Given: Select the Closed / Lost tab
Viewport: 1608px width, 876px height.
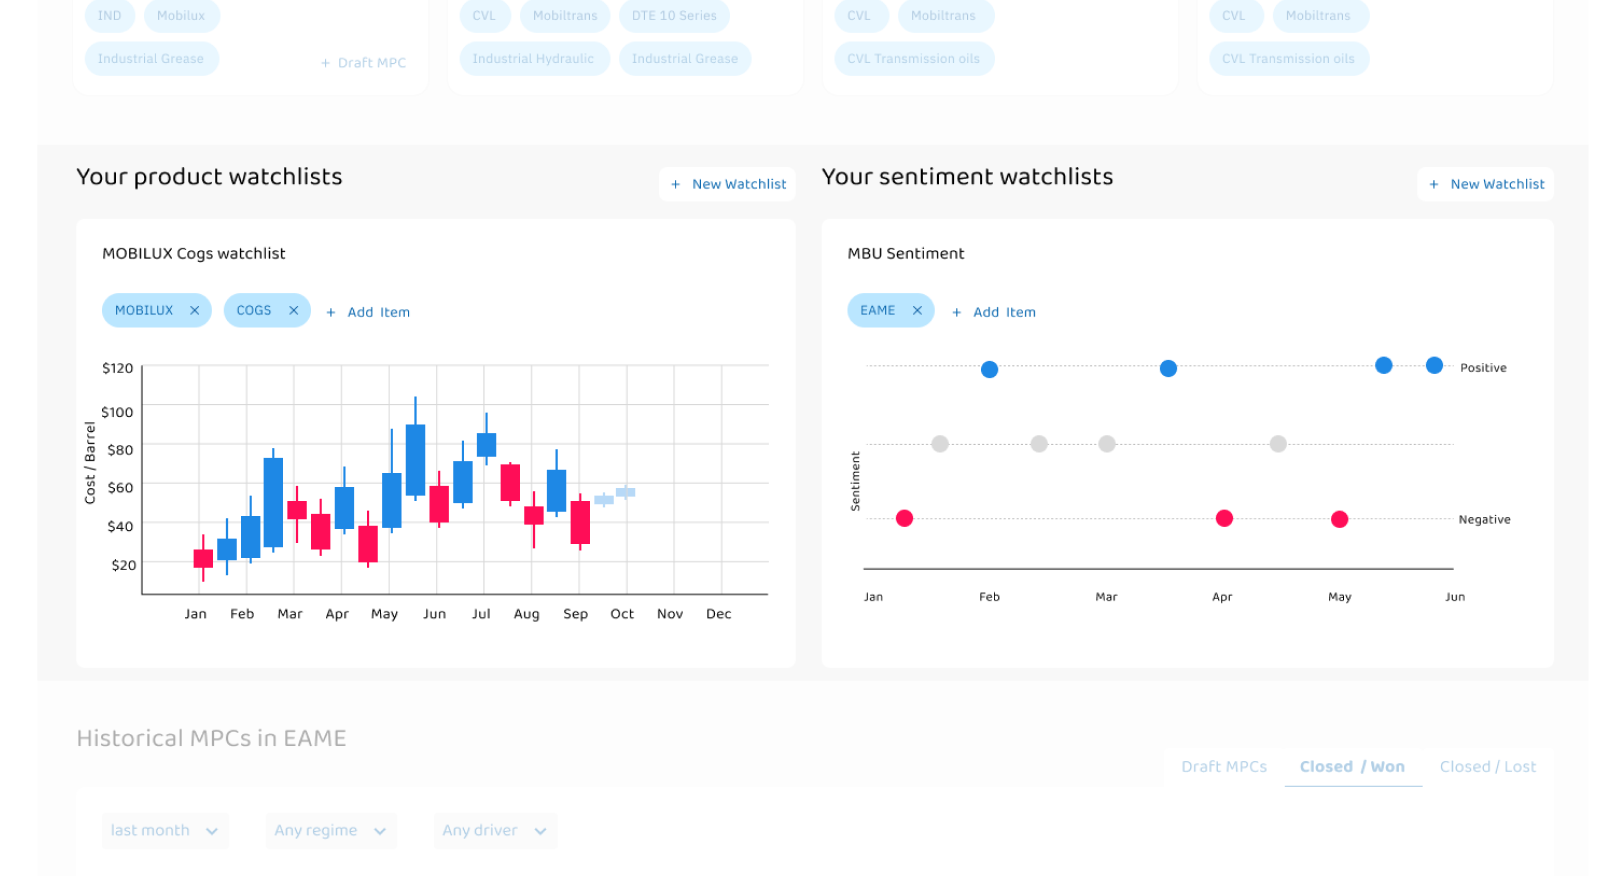Looking at the screenshot, I should (x=1488, y=767).
